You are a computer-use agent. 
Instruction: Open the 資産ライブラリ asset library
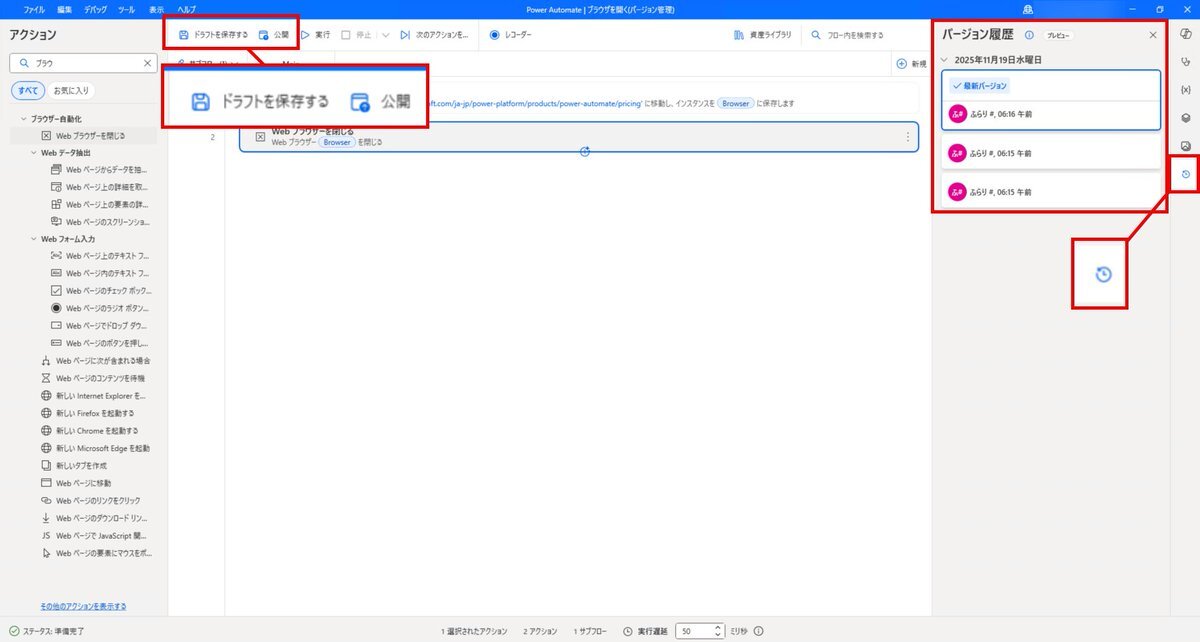coord(763,35)
